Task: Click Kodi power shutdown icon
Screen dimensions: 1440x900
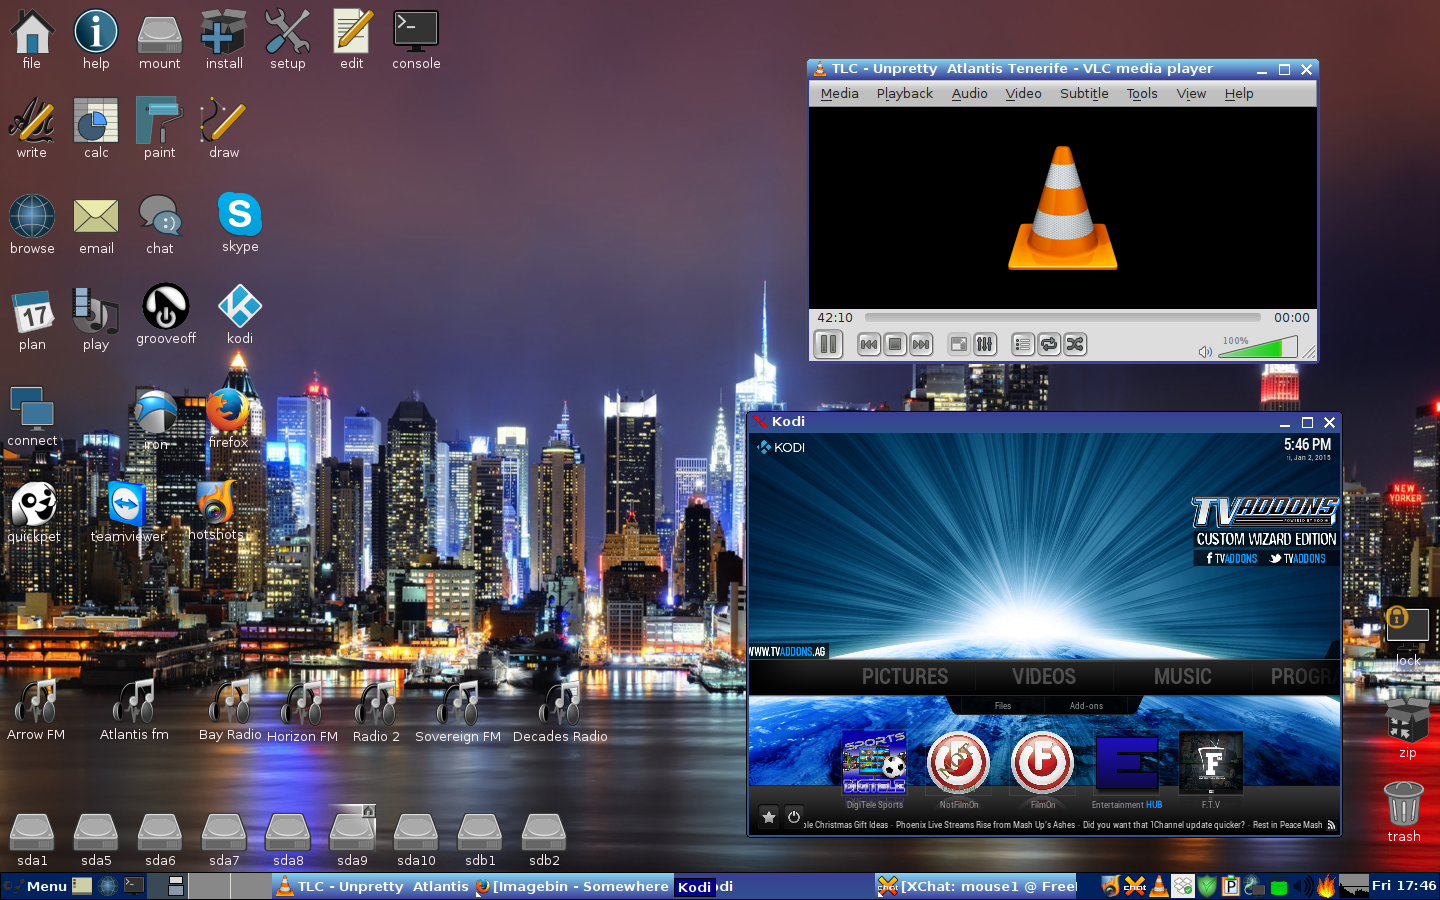Action: click(x=794, y=817)
